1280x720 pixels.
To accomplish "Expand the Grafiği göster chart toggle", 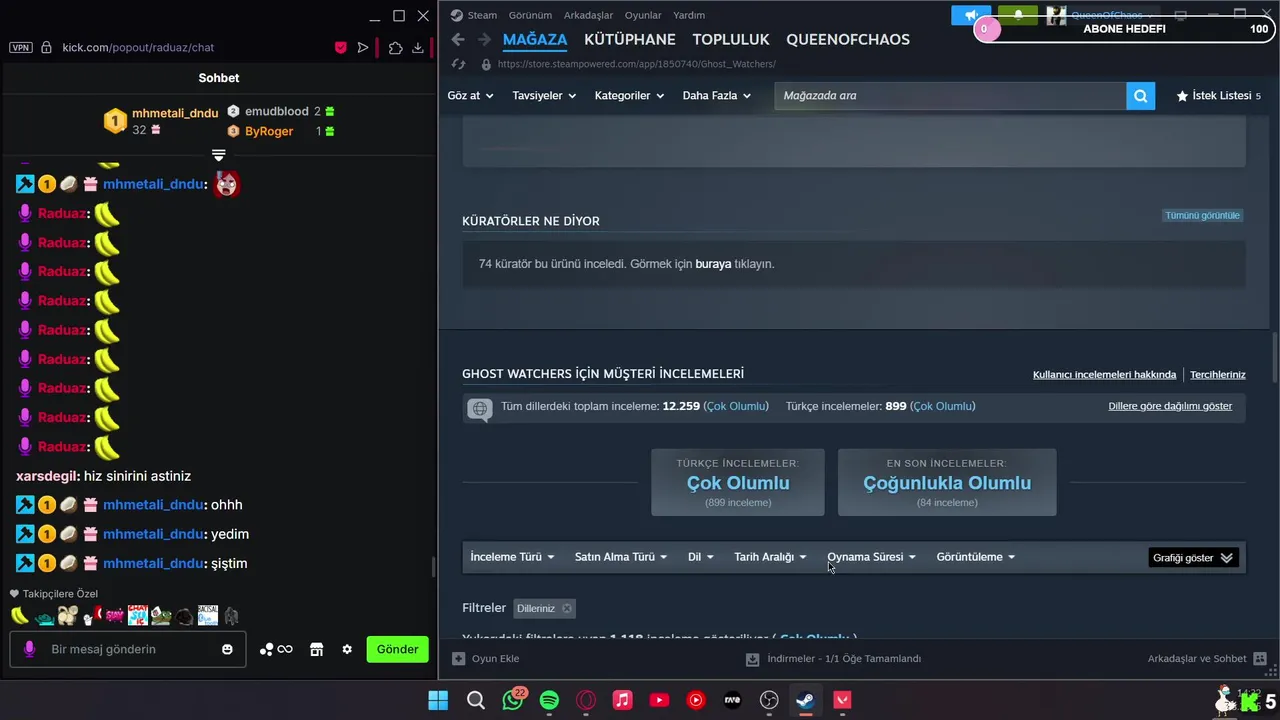I will (1193, 558).
